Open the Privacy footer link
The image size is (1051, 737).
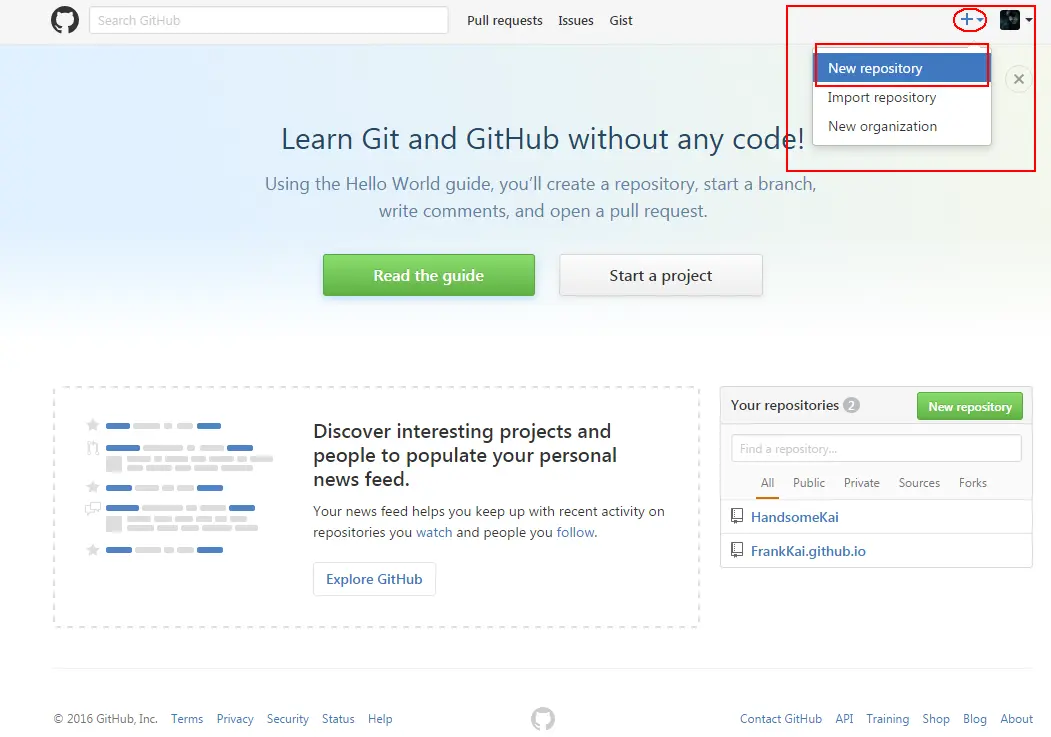[235, 719]
